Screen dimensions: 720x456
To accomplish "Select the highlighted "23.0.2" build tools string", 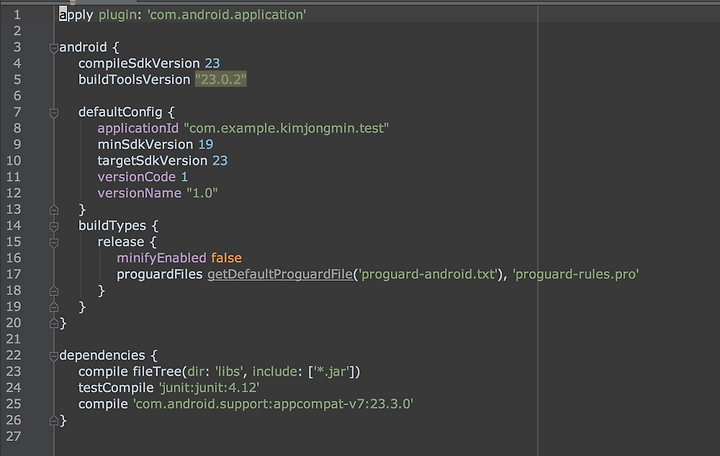I will (221, 79).
